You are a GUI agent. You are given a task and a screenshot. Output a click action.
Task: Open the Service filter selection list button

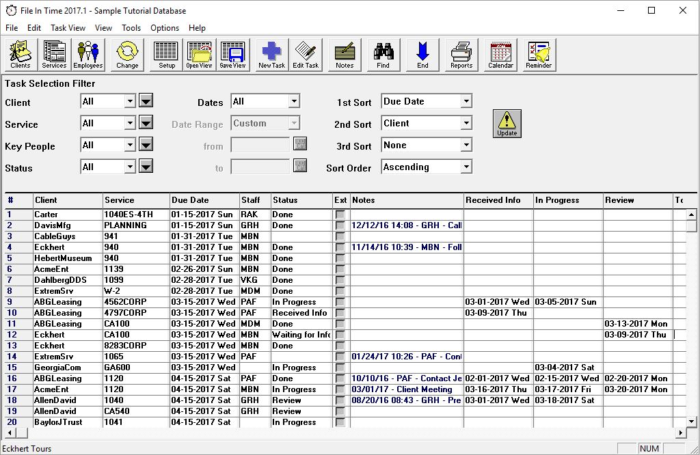[146, 122]
